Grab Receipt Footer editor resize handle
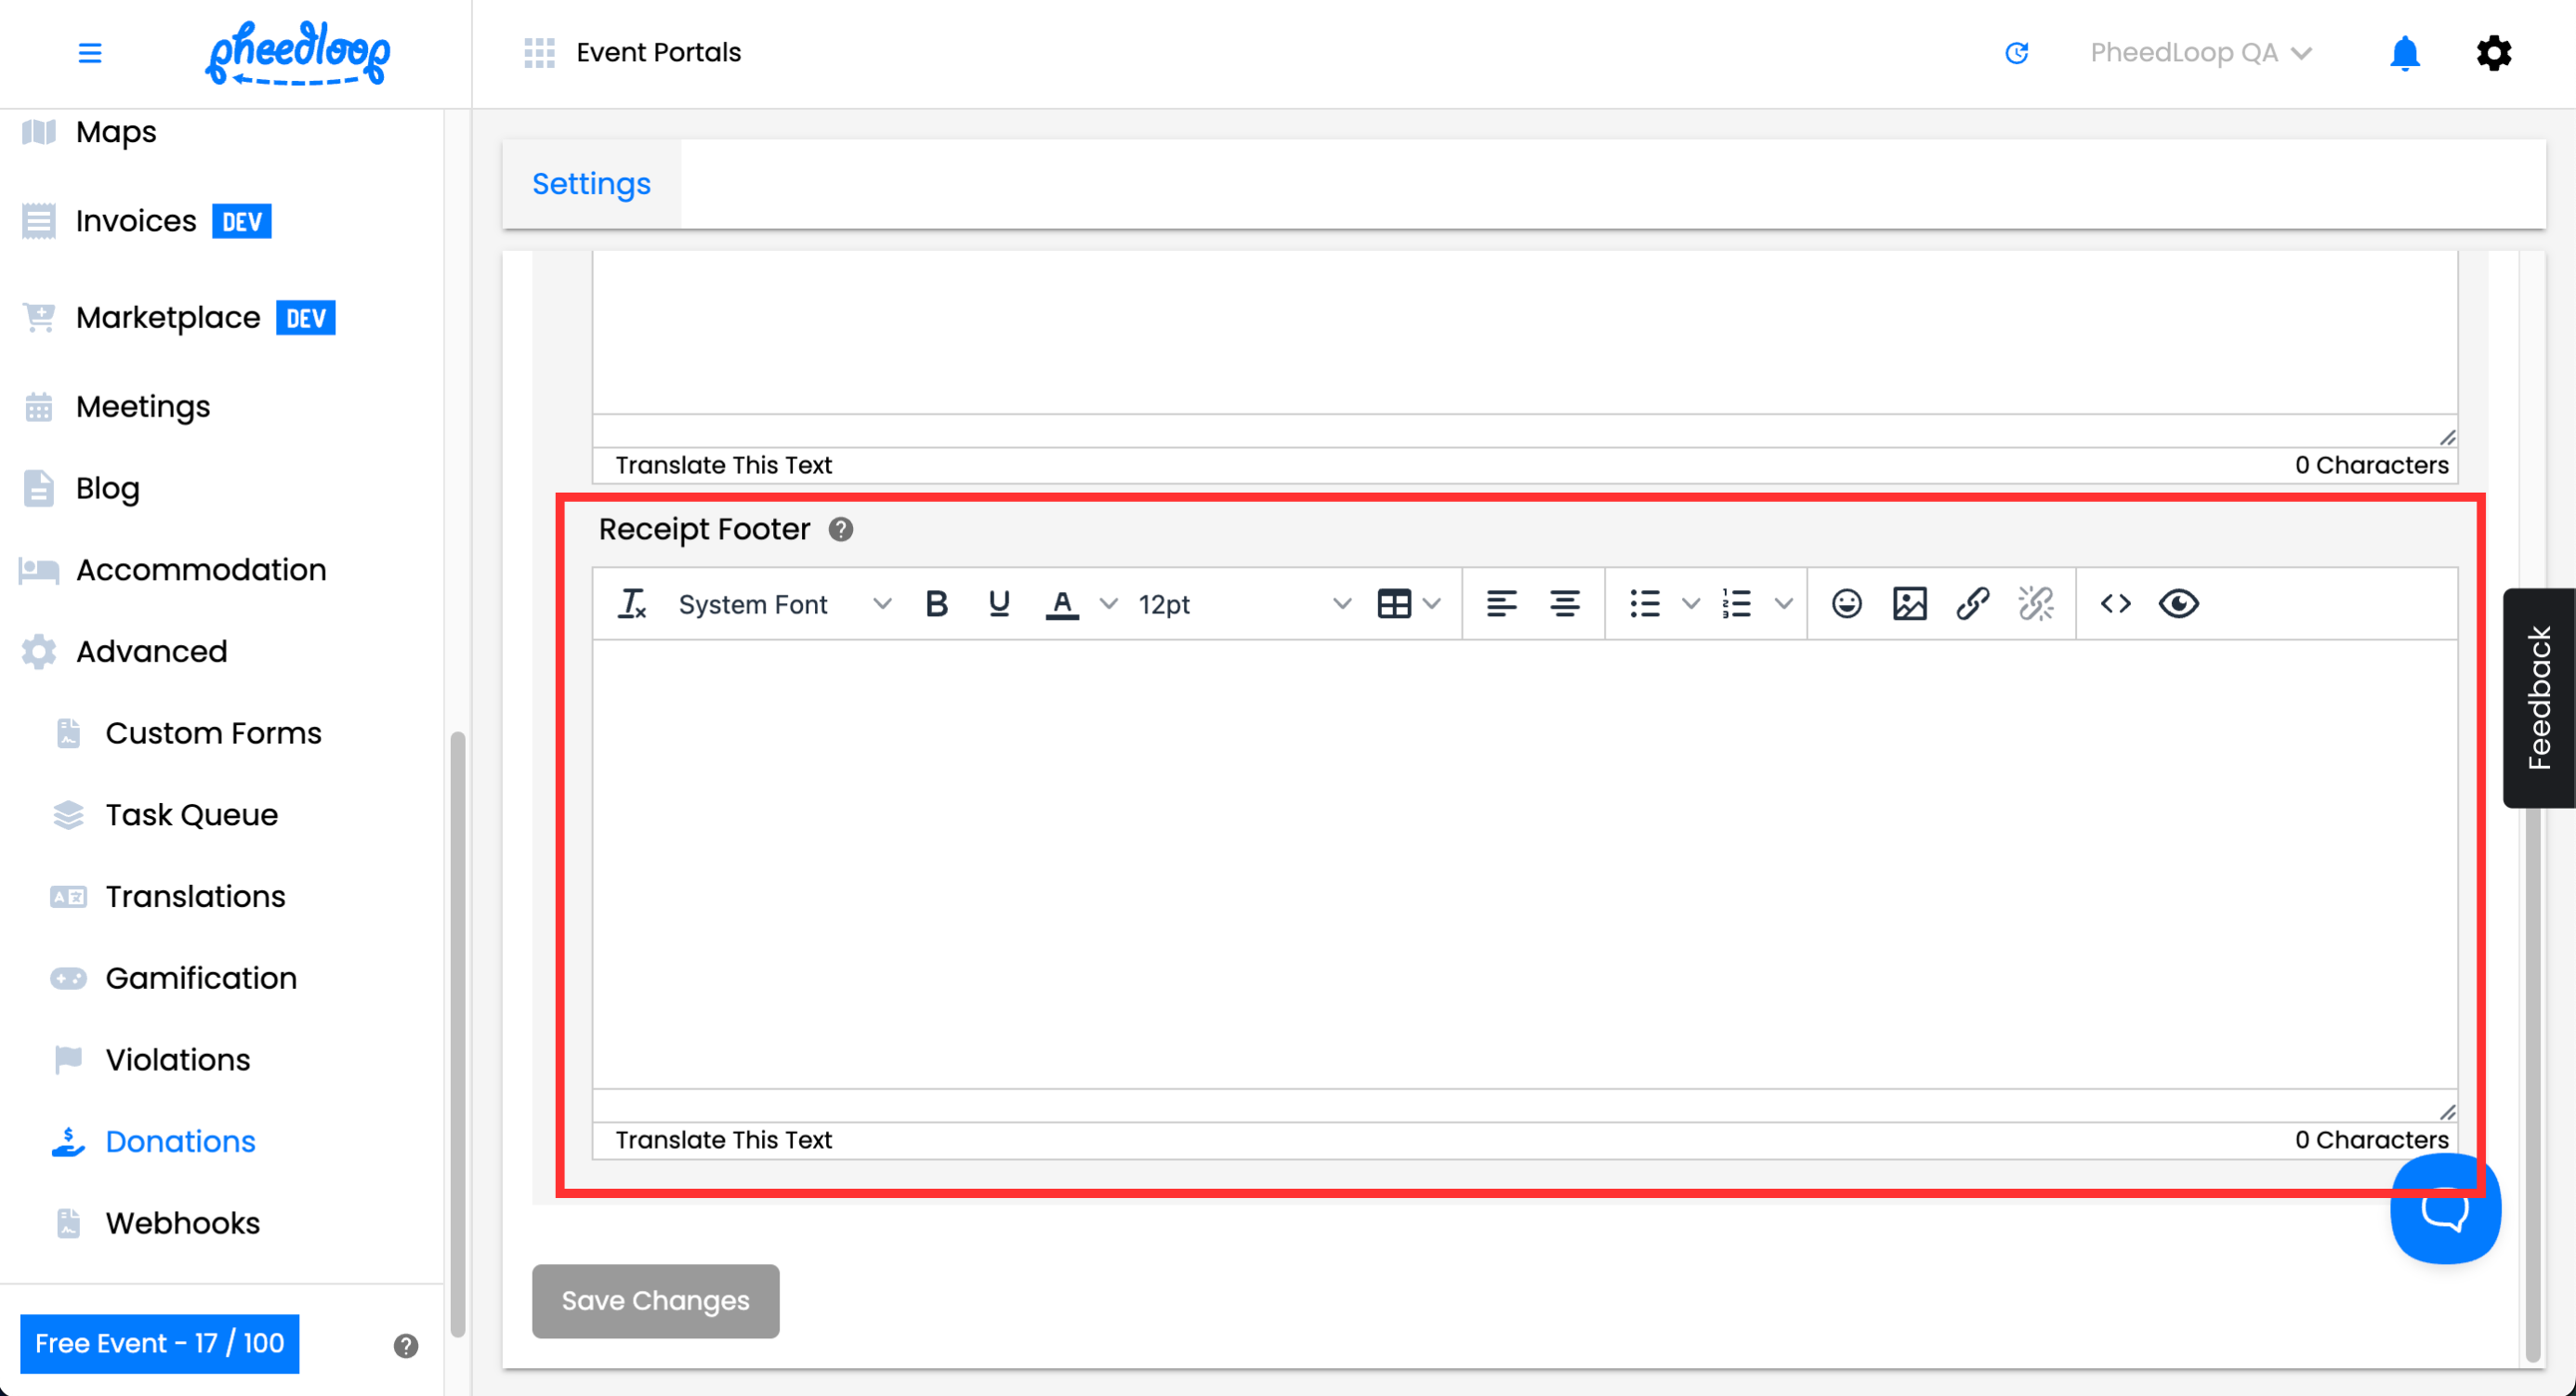The width and height of the screenshot is (2576, 1396). [x=2447, y=1112]
